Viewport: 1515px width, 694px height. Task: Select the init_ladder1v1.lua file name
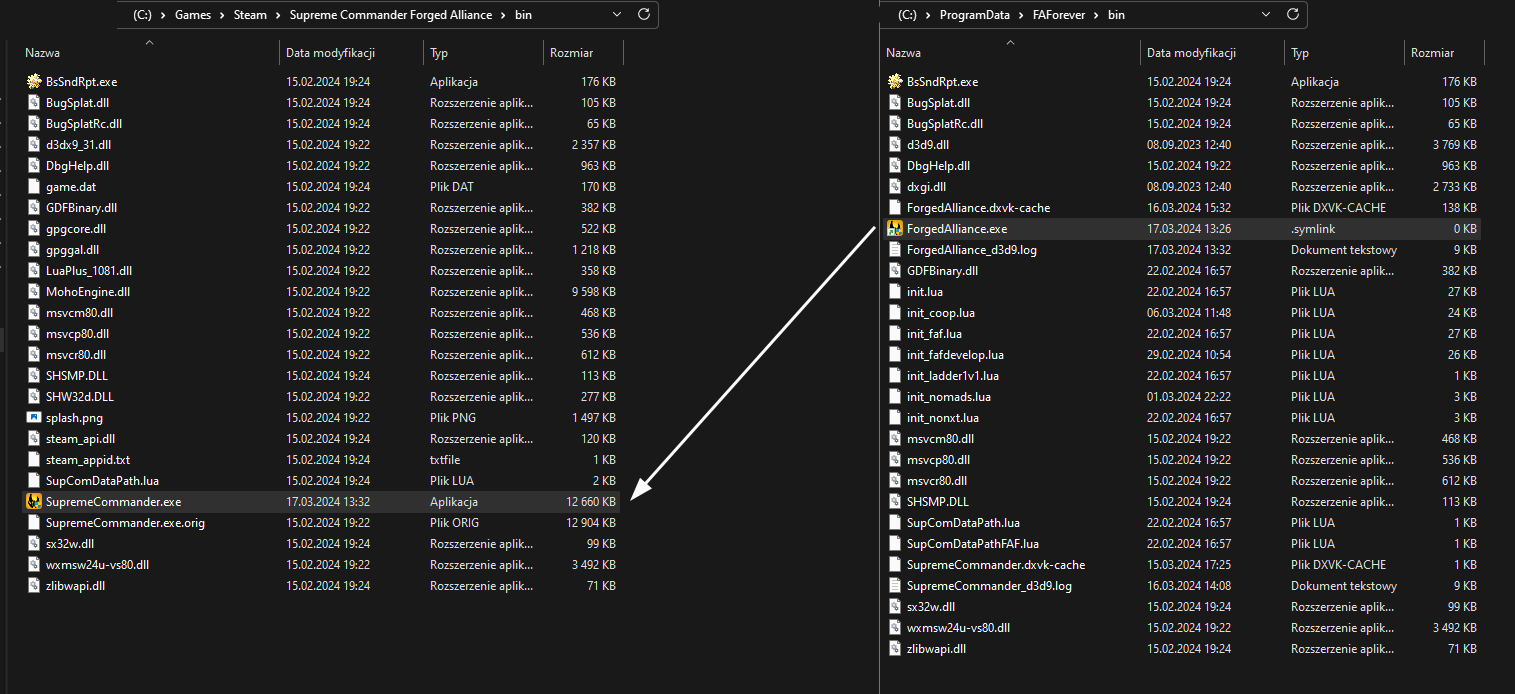coord(953,376)
